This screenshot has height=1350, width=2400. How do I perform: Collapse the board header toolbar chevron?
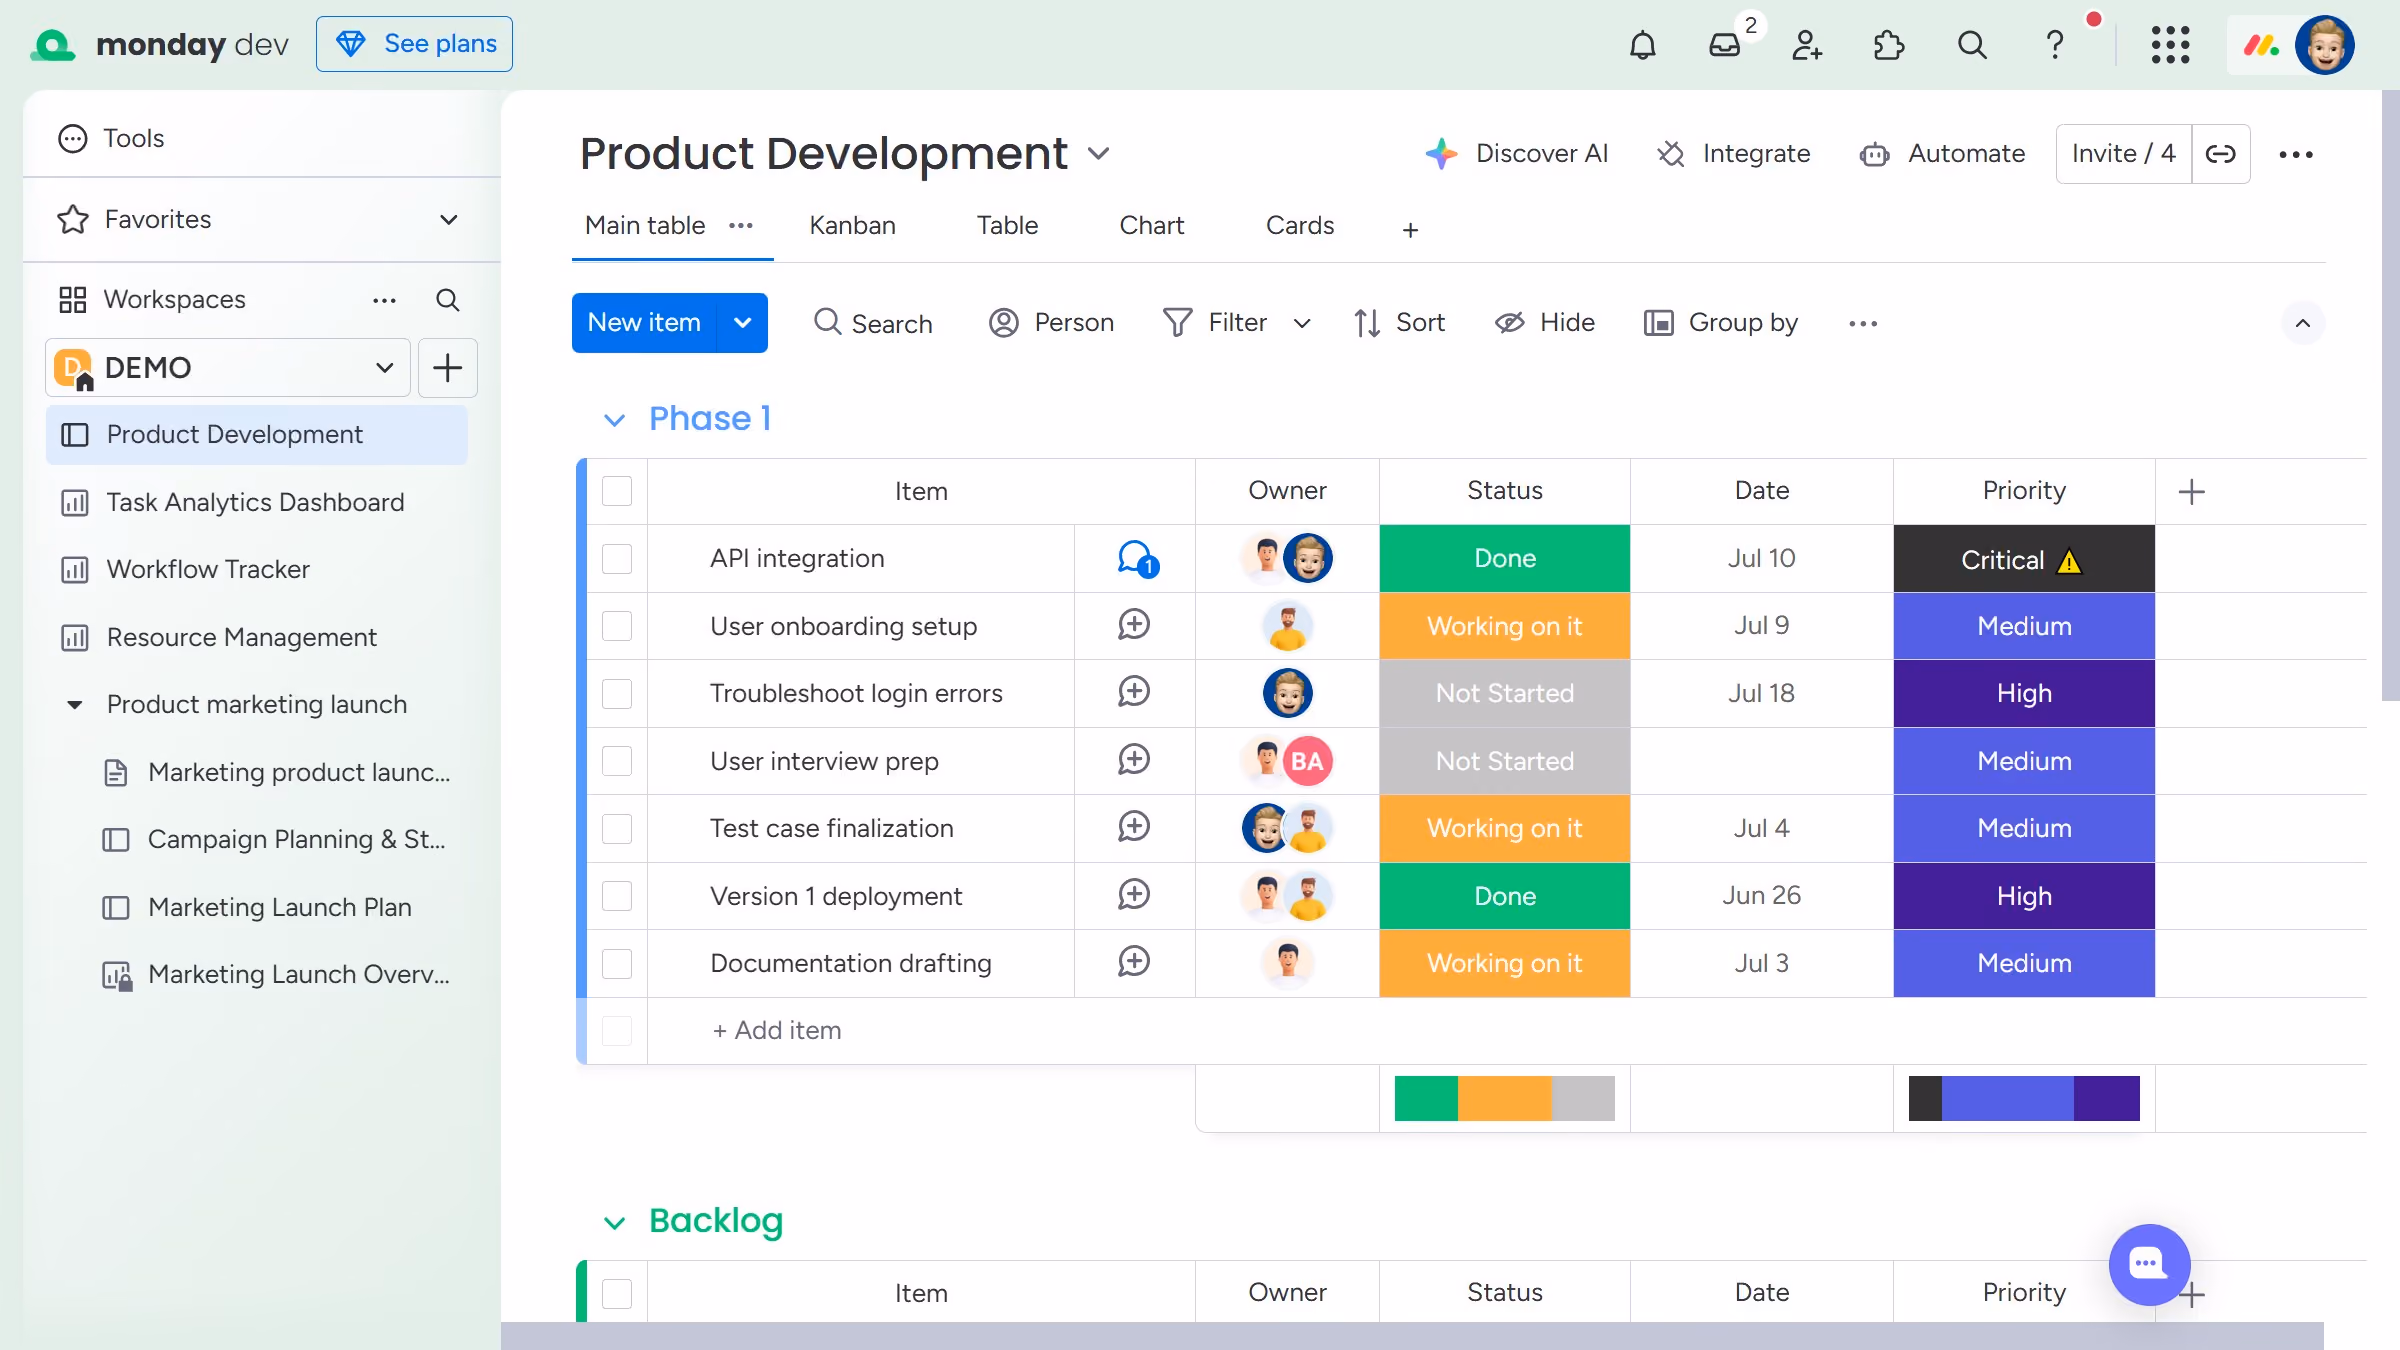(2302, 323)
